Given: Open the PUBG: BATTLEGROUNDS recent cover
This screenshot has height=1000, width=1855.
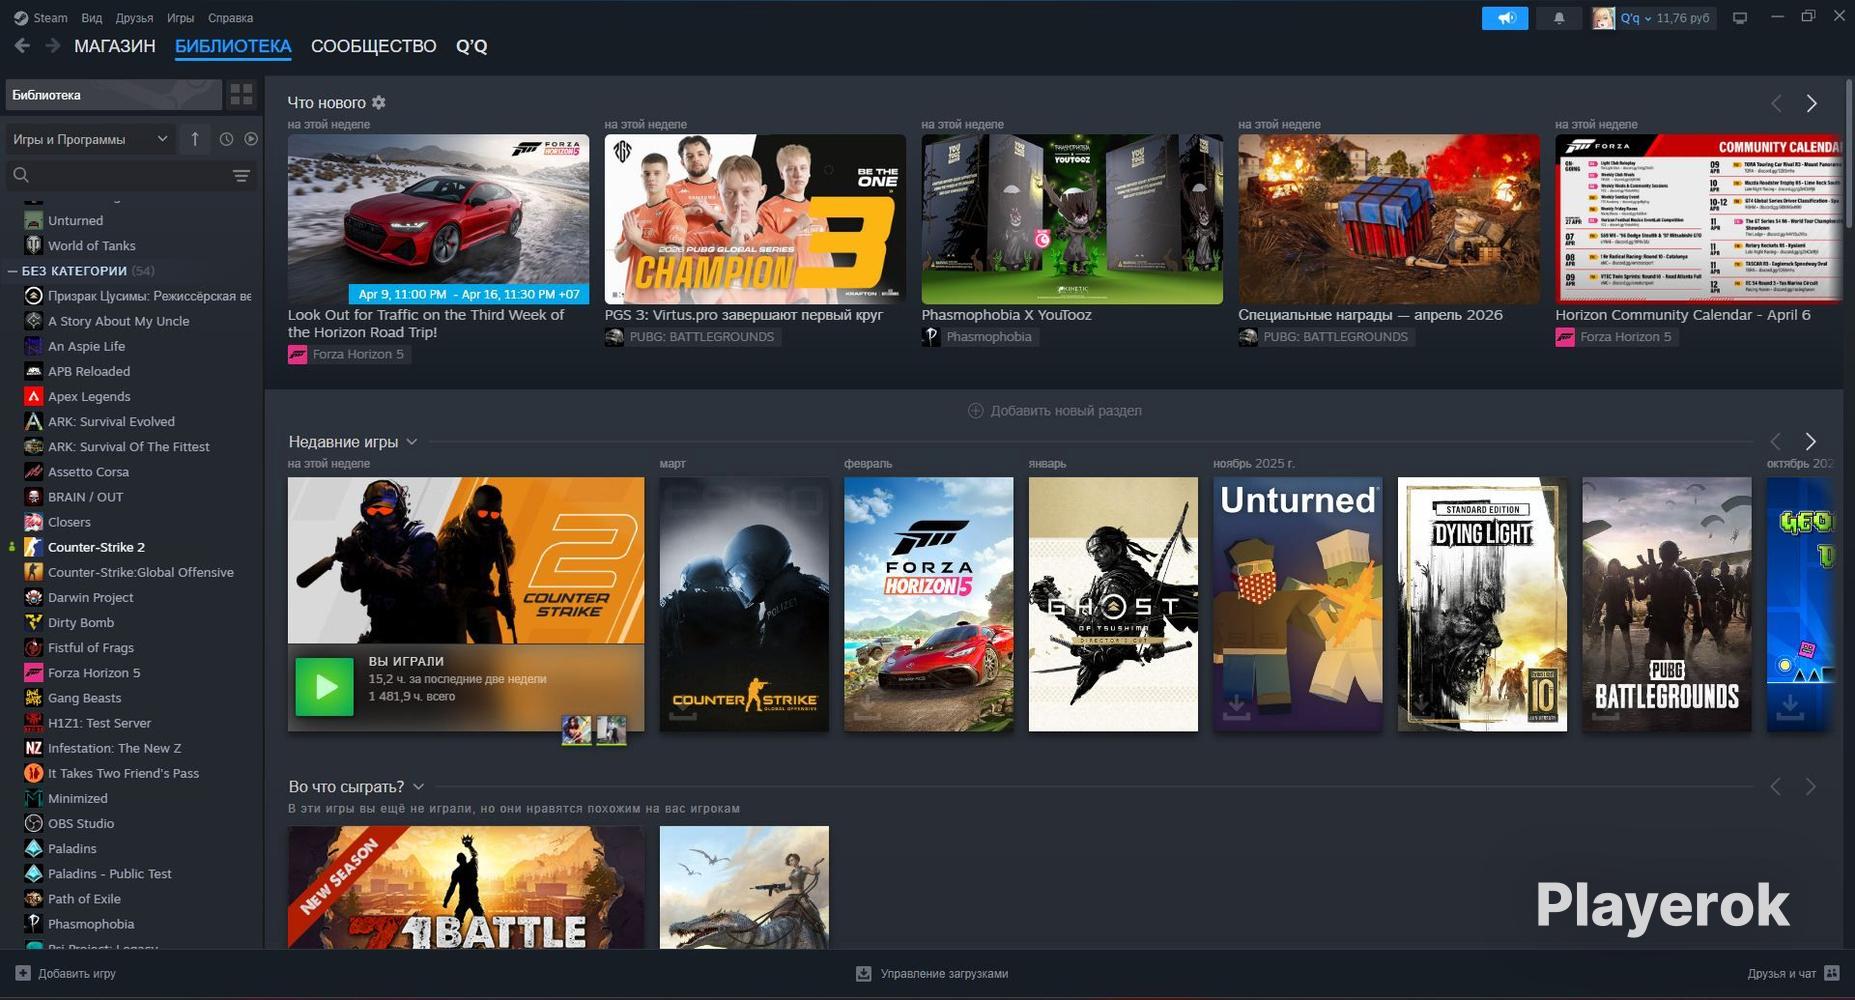Looking at the screenshot, I should coord(1667,604).
